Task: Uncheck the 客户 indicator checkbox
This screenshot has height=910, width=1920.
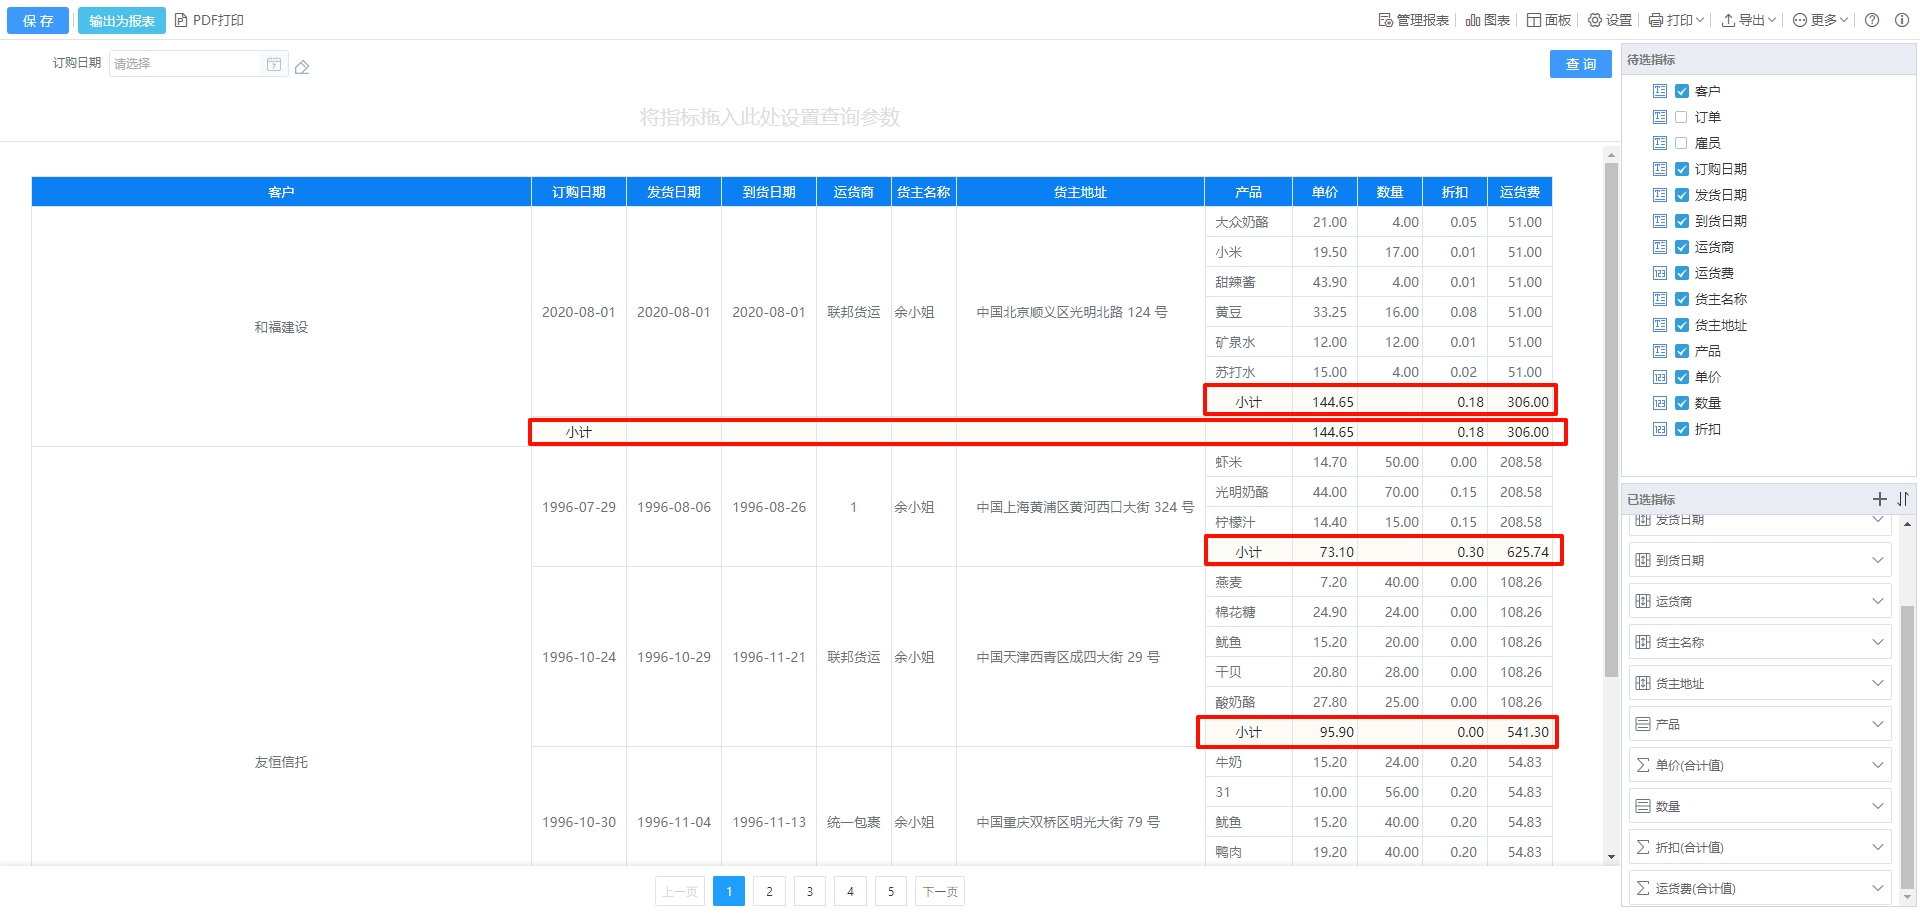Action: tap(1681, 91)
